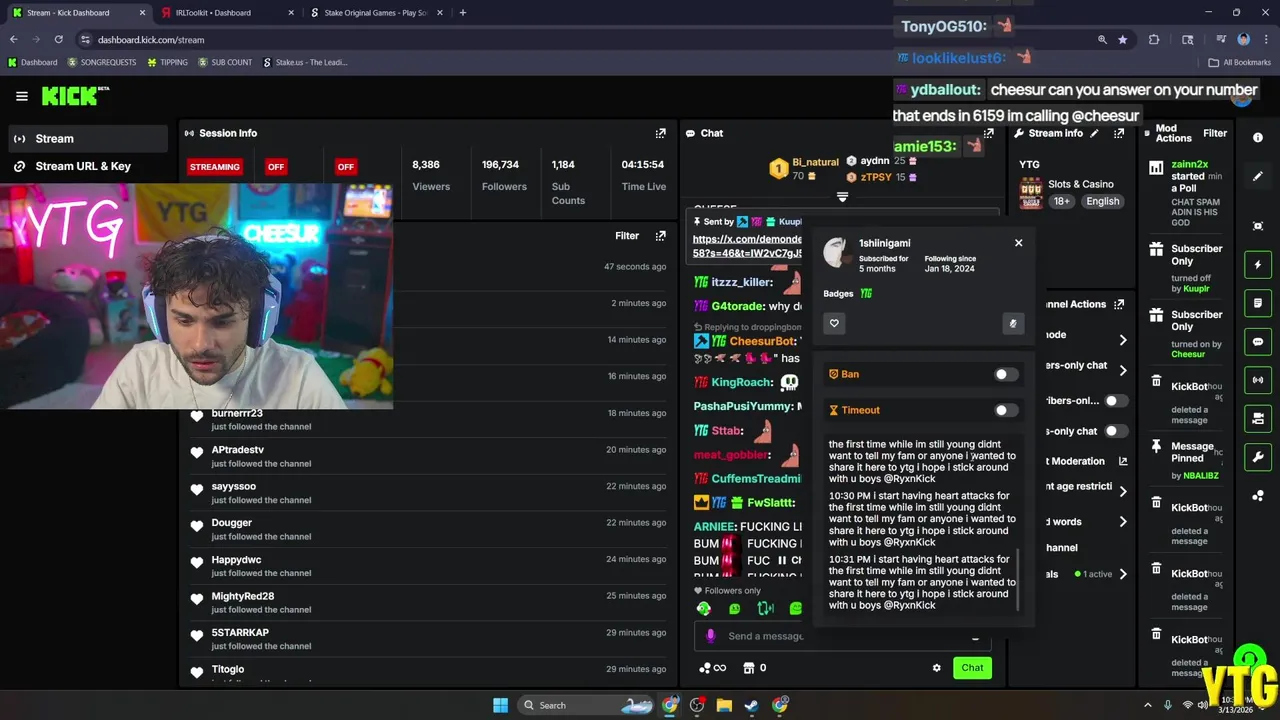Open the info icon in right sidebar
Image resolution: width=1280 pixels, height=720 pixels.
pos(1258,138)
